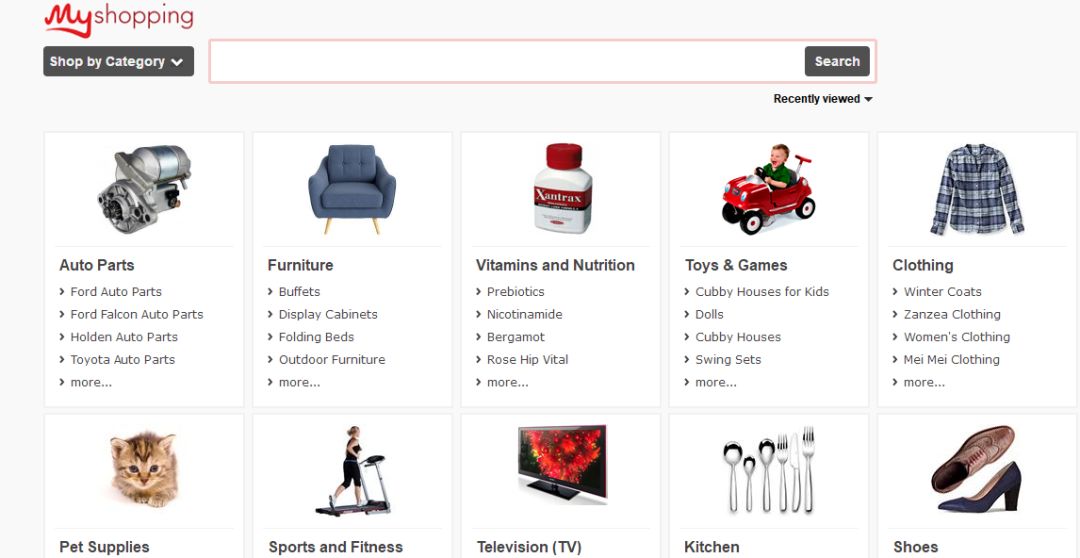
Task: Click the MyShopping logo
Action: point(118,19)
